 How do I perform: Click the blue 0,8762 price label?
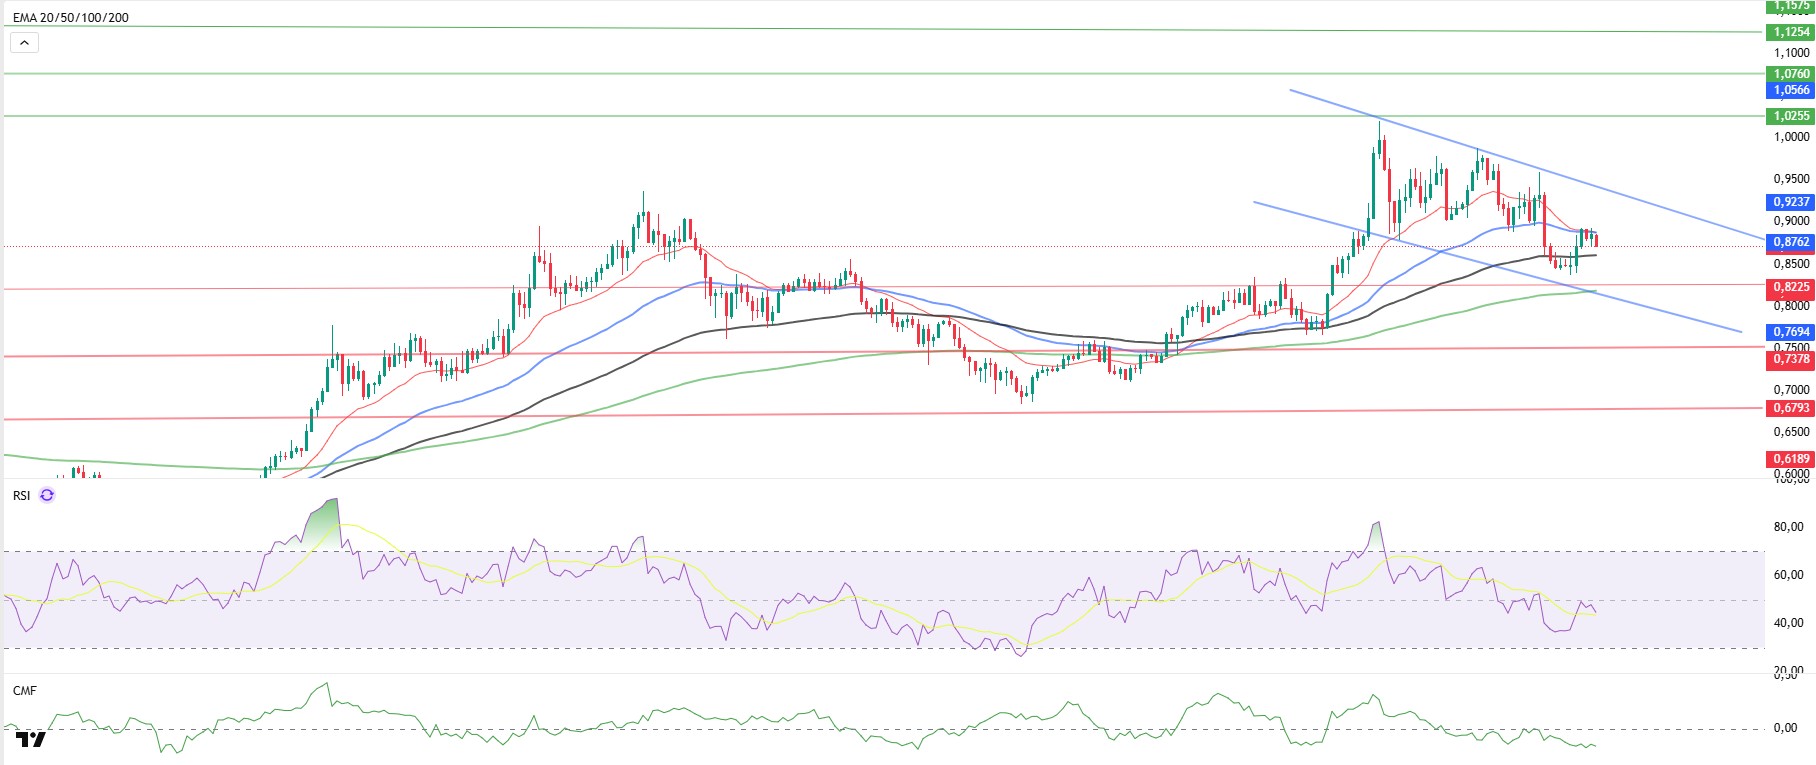click(x=1790, y=242)
